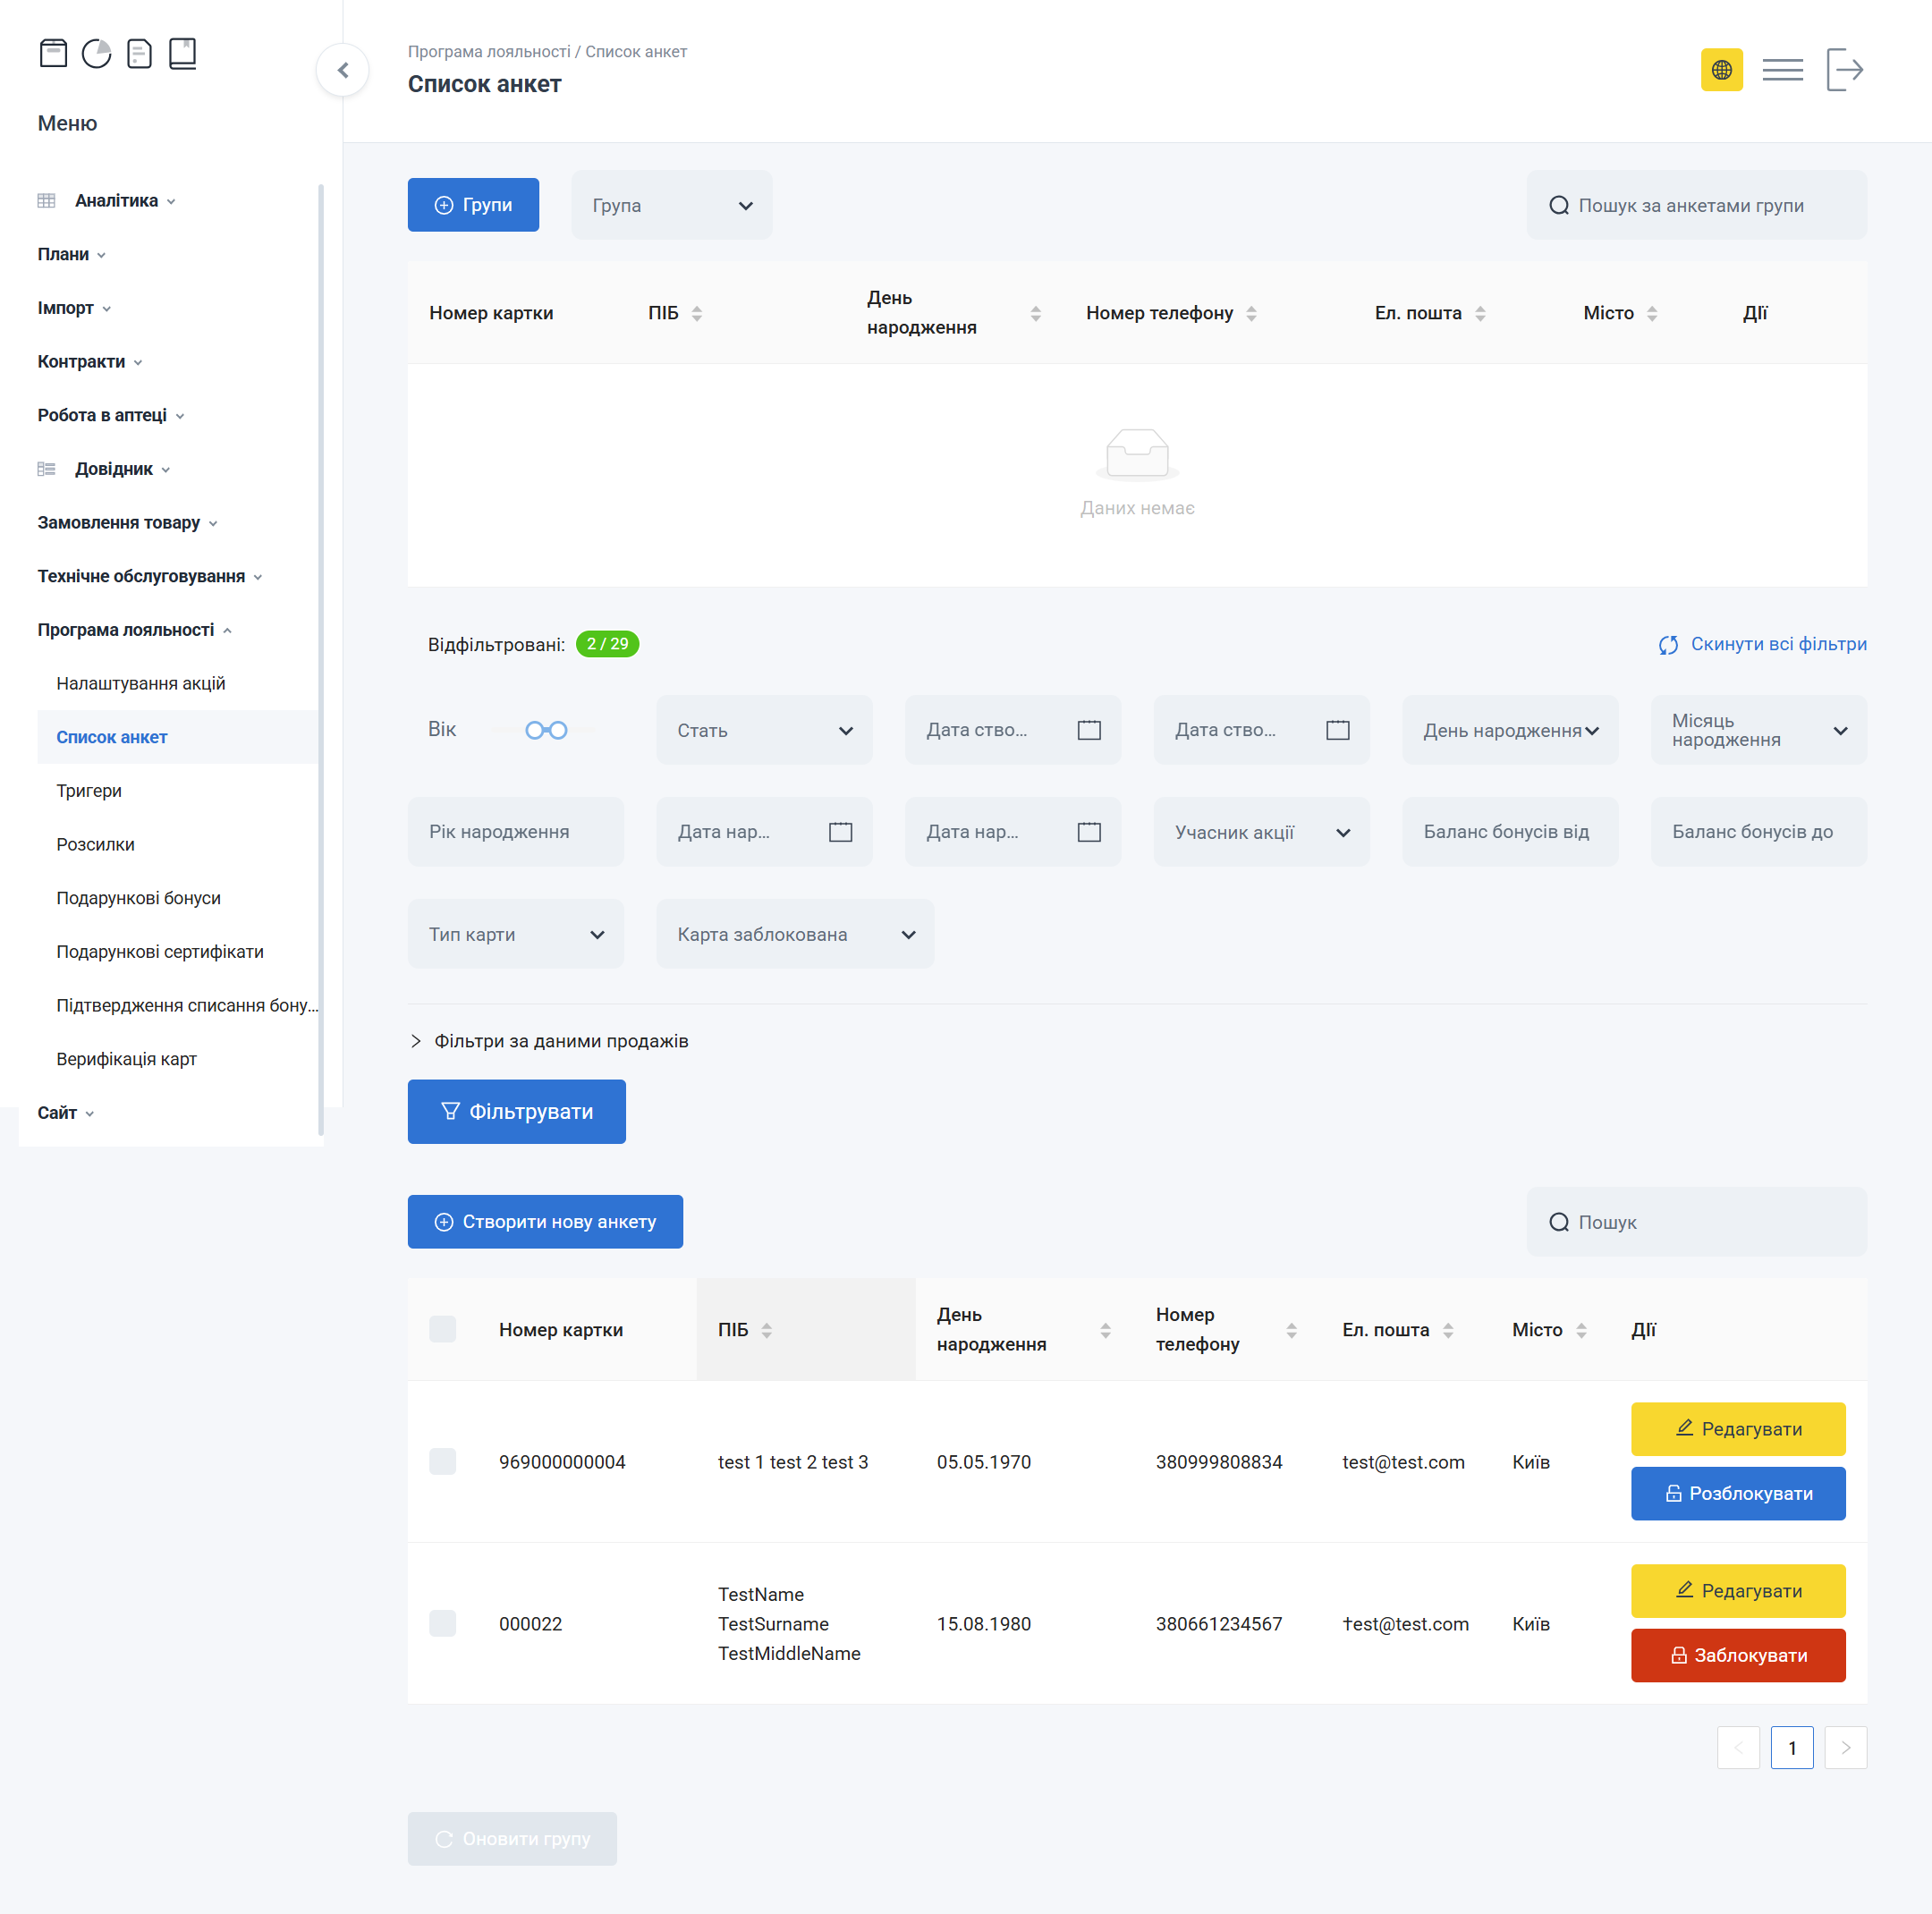1932x1914 pixels.
Task: Click the Вік range slider handle
Action: click(535, 730)
